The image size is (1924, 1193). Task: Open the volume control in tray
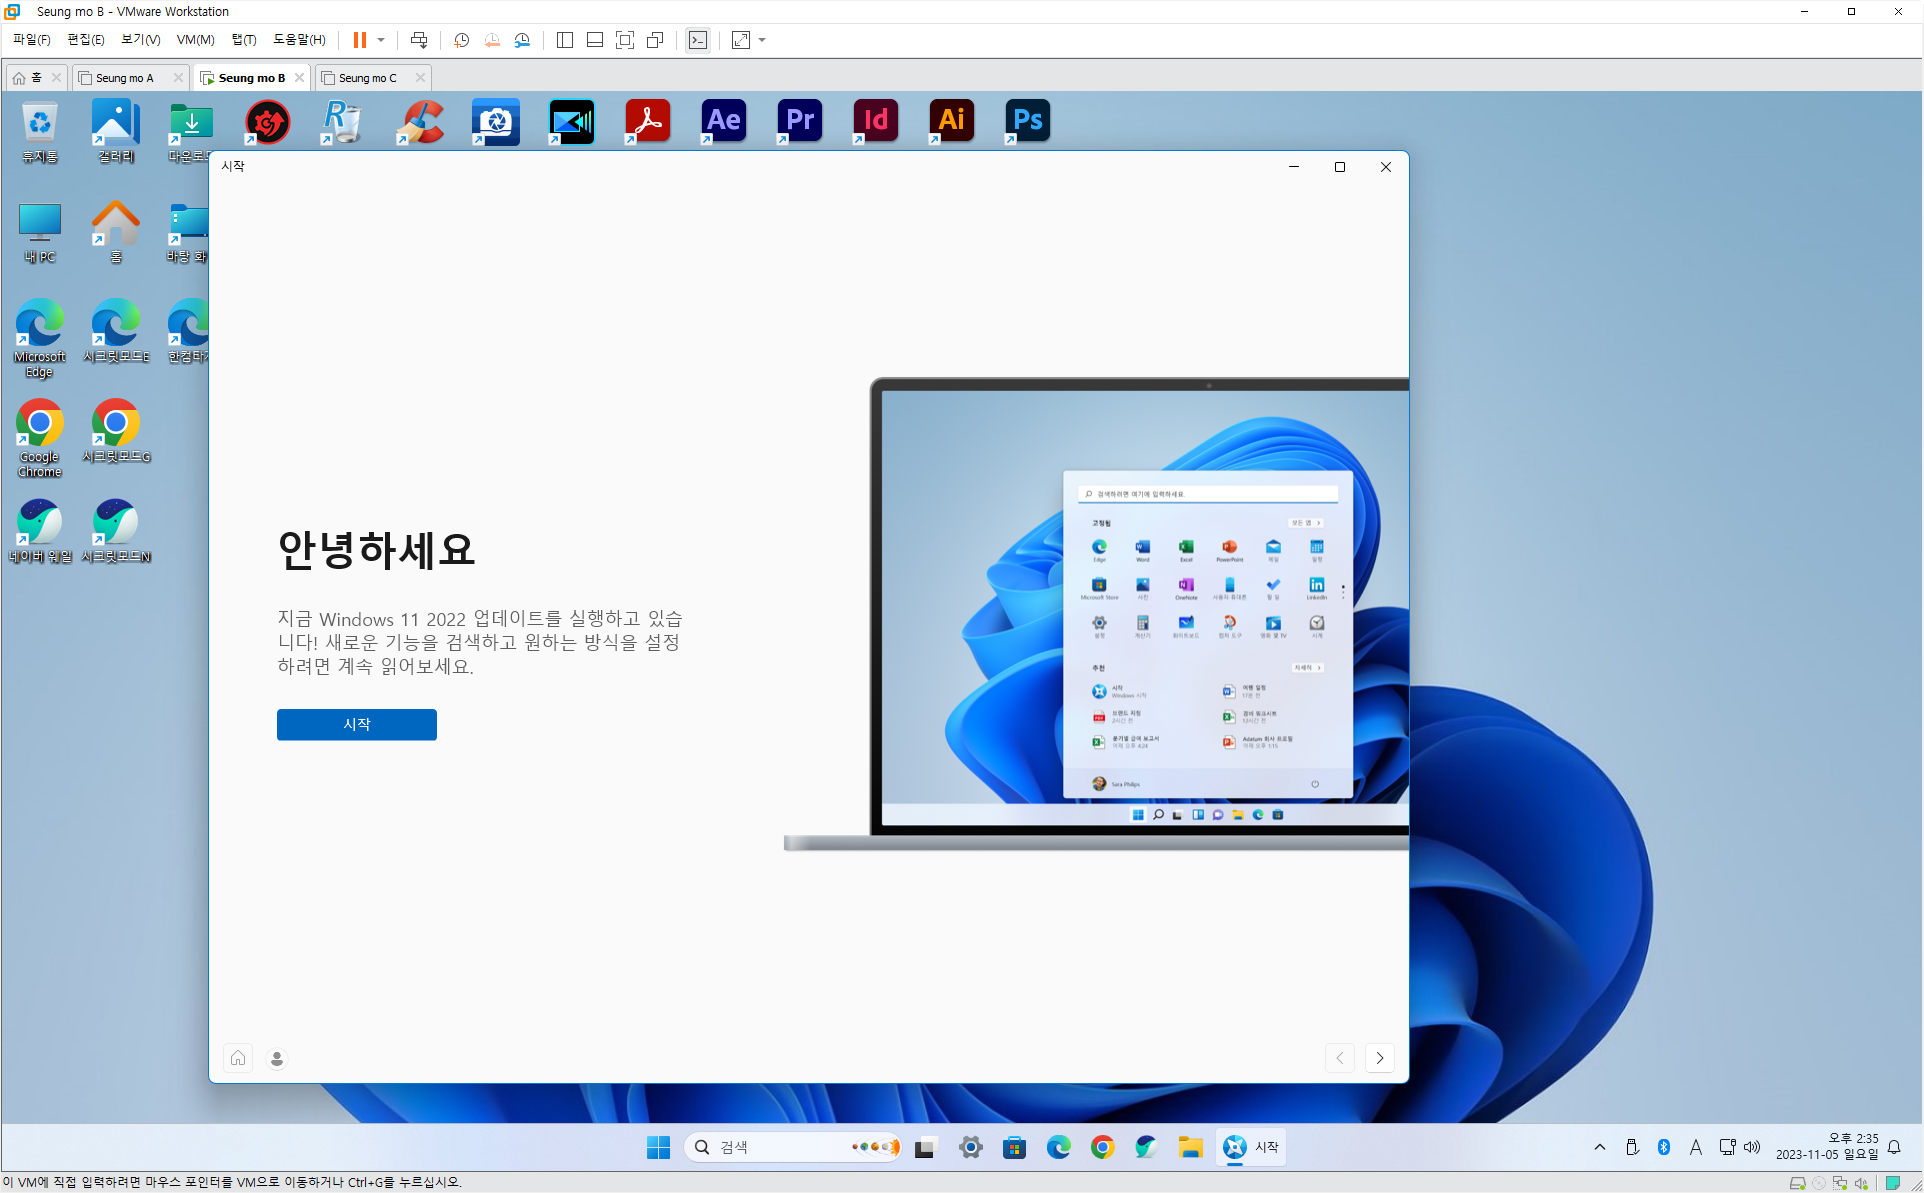tap(1752, 1147)
